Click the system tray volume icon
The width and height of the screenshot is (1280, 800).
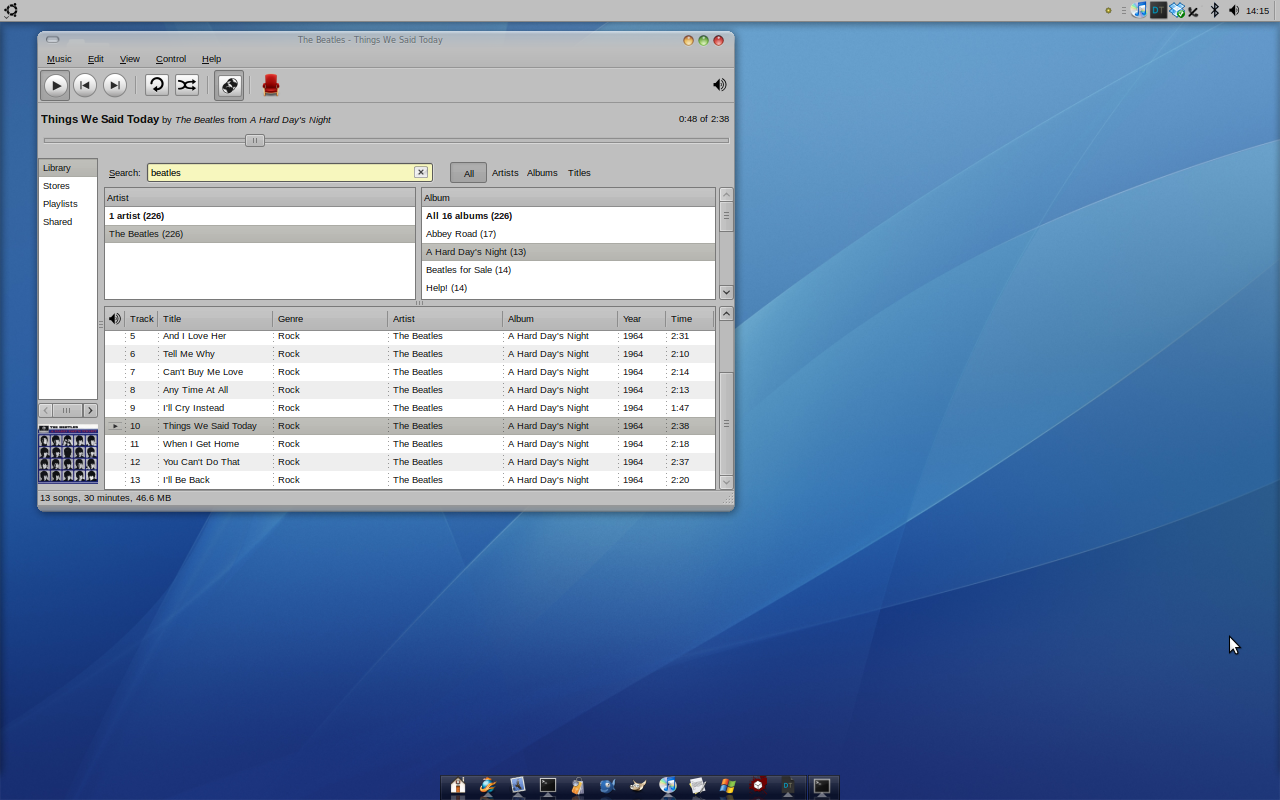1234,10
